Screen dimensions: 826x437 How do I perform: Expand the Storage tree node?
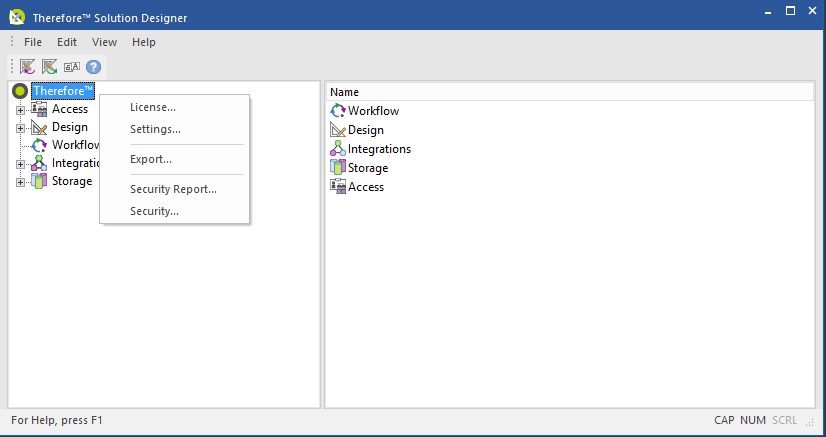20,182
